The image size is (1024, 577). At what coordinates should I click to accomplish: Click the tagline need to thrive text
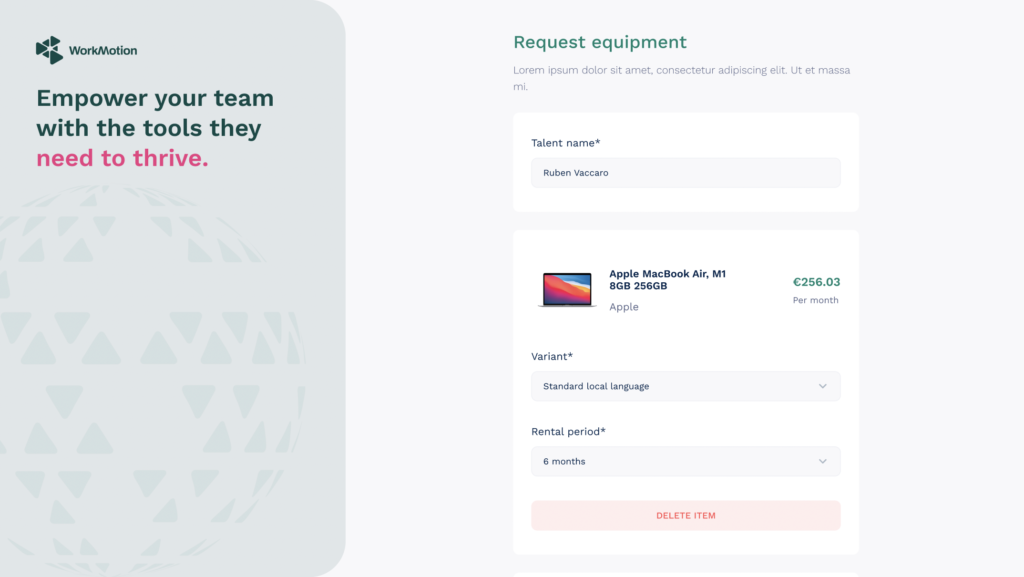123,157
